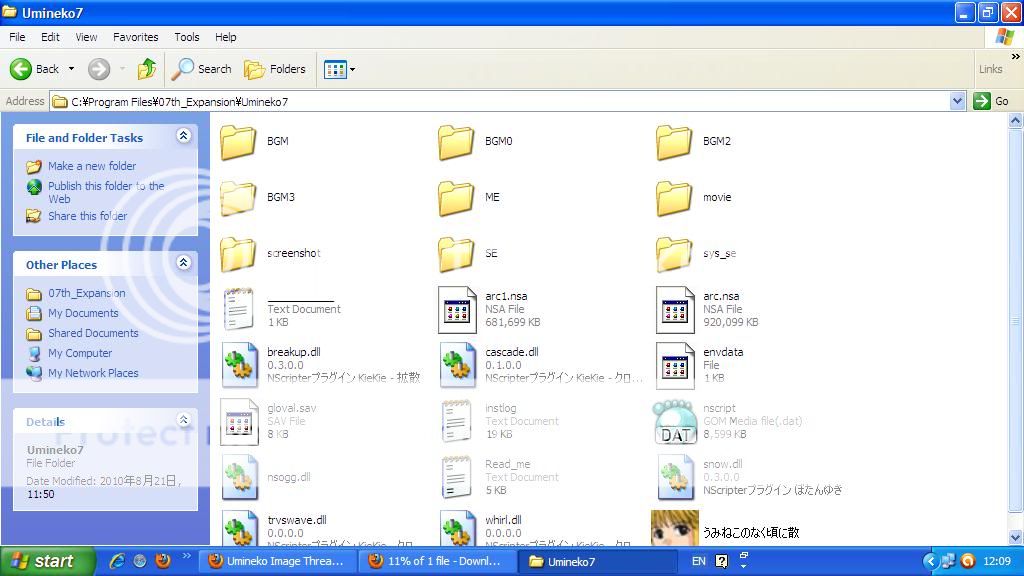
Task: Open the screenshot folder icon
Action: point(238,254)
